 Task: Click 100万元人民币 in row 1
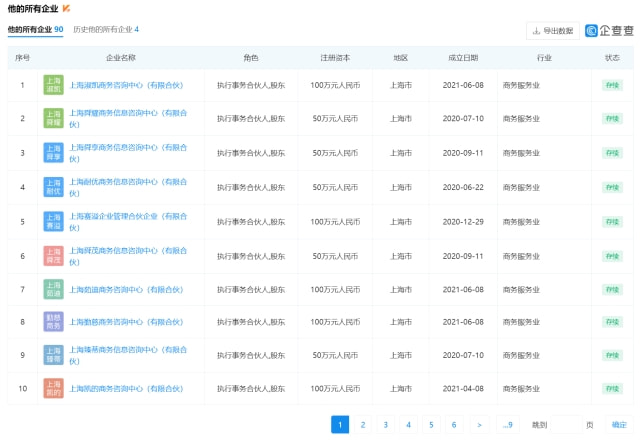click(335, 85)
